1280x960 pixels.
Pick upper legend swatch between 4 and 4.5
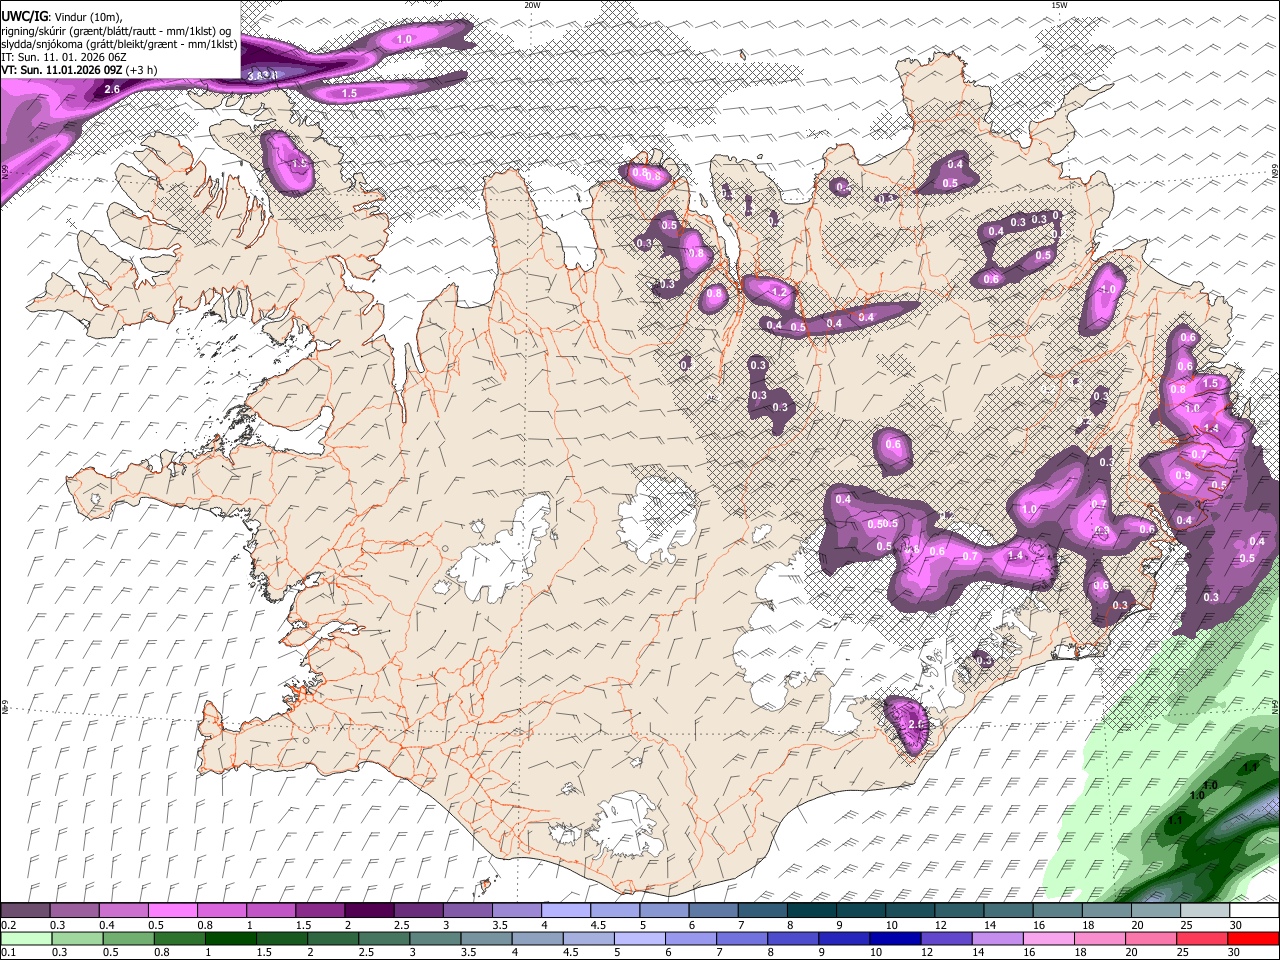565,910
